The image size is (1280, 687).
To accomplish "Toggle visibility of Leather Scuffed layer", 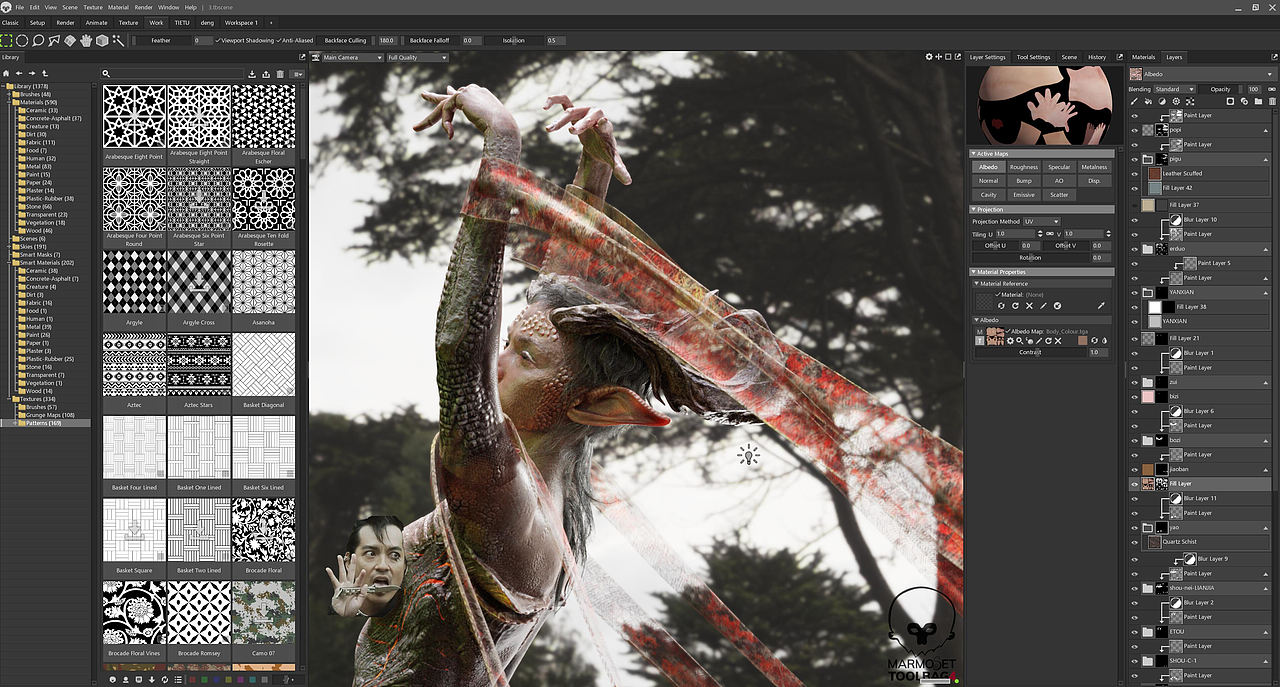I will [x=1134, y=174].
